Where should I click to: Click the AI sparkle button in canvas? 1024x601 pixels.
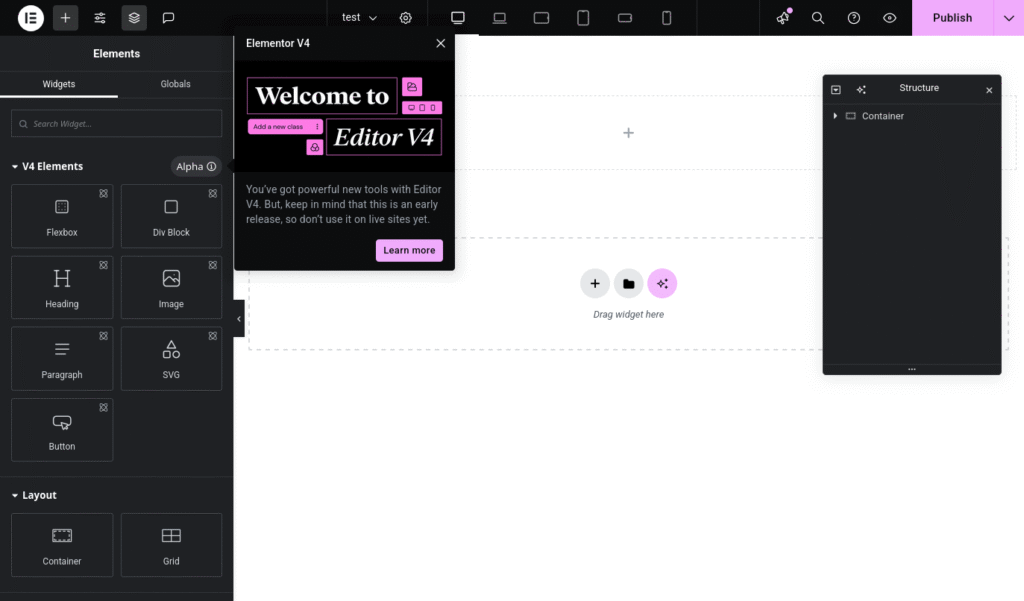point(662,284)
